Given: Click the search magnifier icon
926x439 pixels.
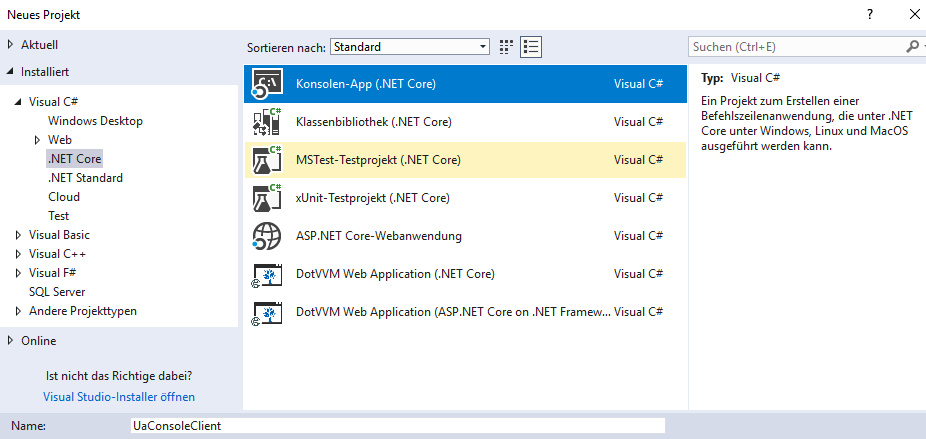Looking at the screenshot, I should point(912,47).
